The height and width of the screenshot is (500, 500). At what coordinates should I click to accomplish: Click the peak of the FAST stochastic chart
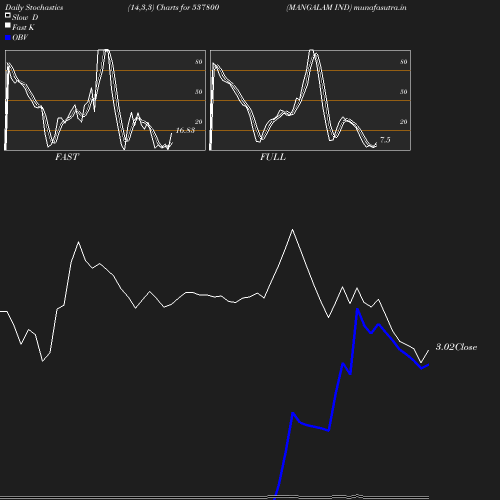[x=103, y=50]
